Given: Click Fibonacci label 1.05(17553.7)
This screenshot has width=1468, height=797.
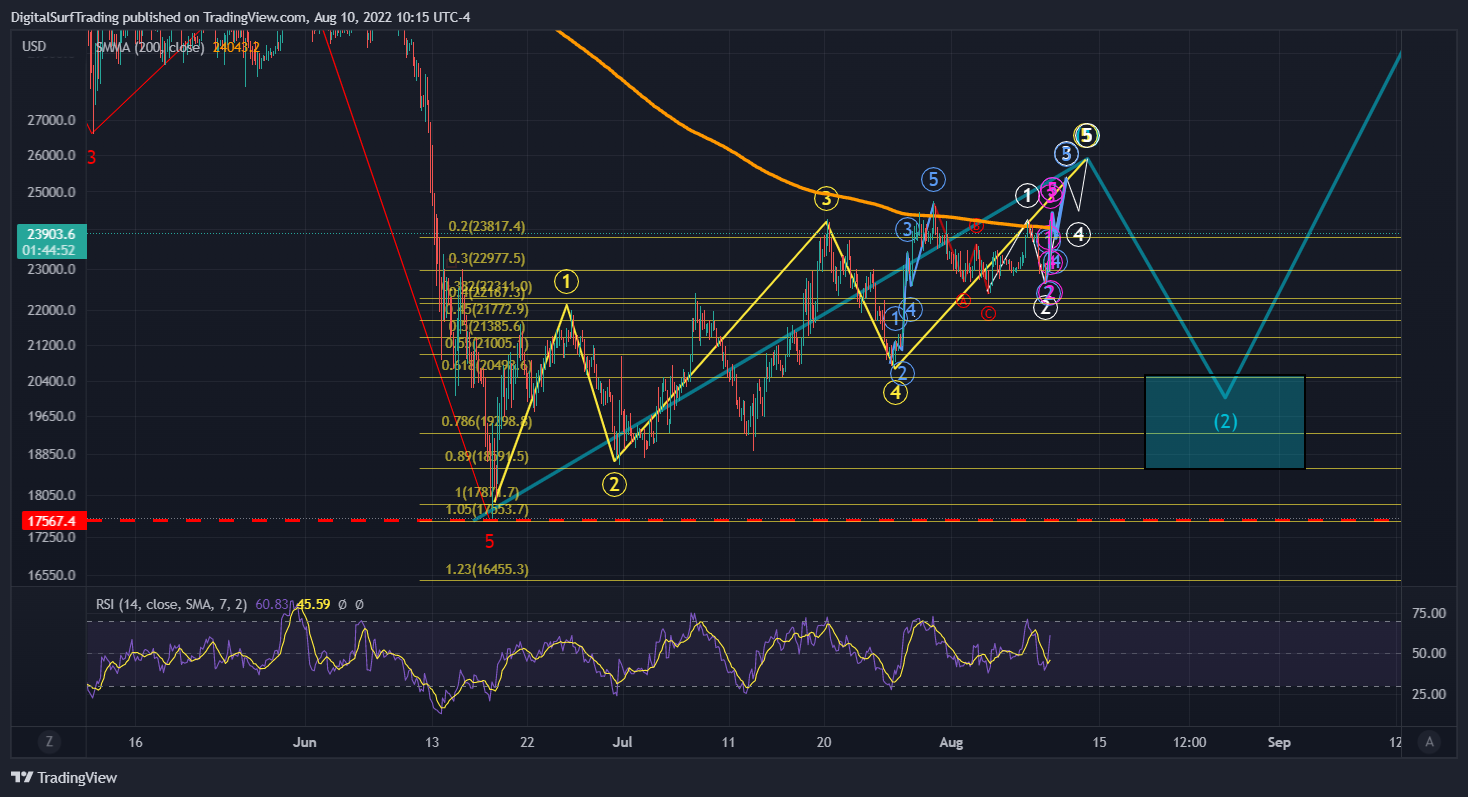Looking at the screenshot, I should coord(487,509).
